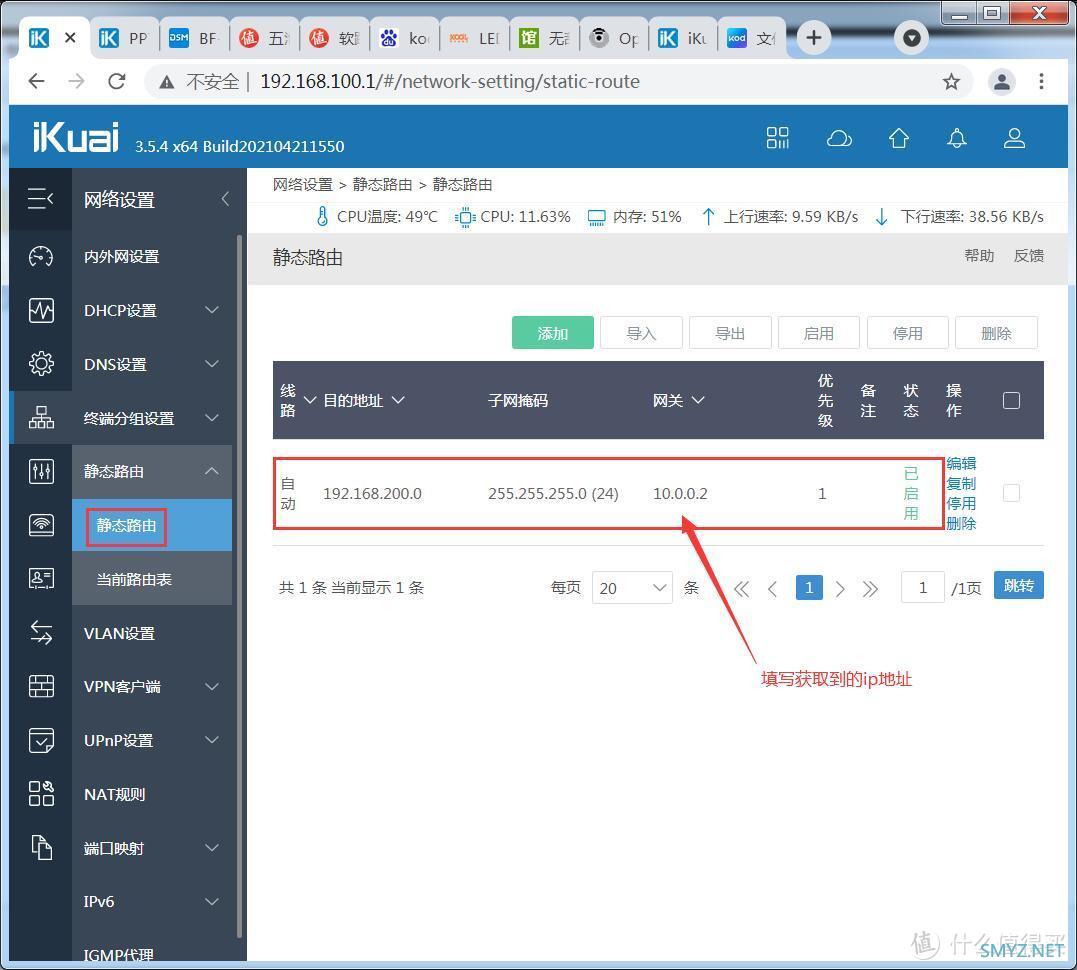Click the 删除 toolbar button
The width and height of the screenshot is (1077, 970).
point(996,333)
